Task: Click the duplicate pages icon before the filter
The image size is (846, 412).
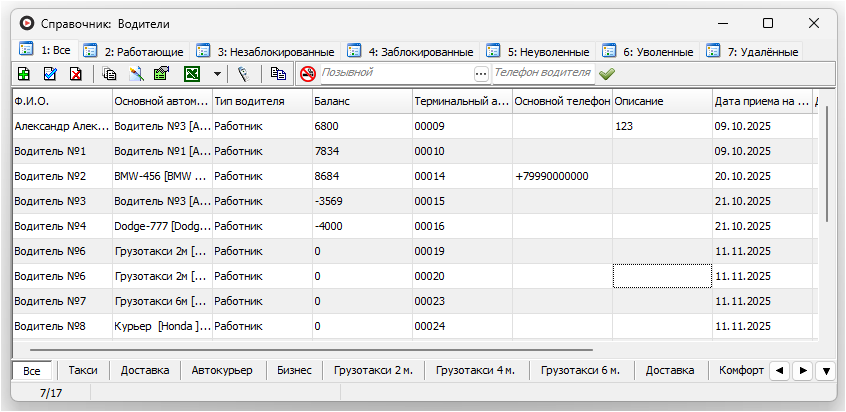Action: point(278,74)
